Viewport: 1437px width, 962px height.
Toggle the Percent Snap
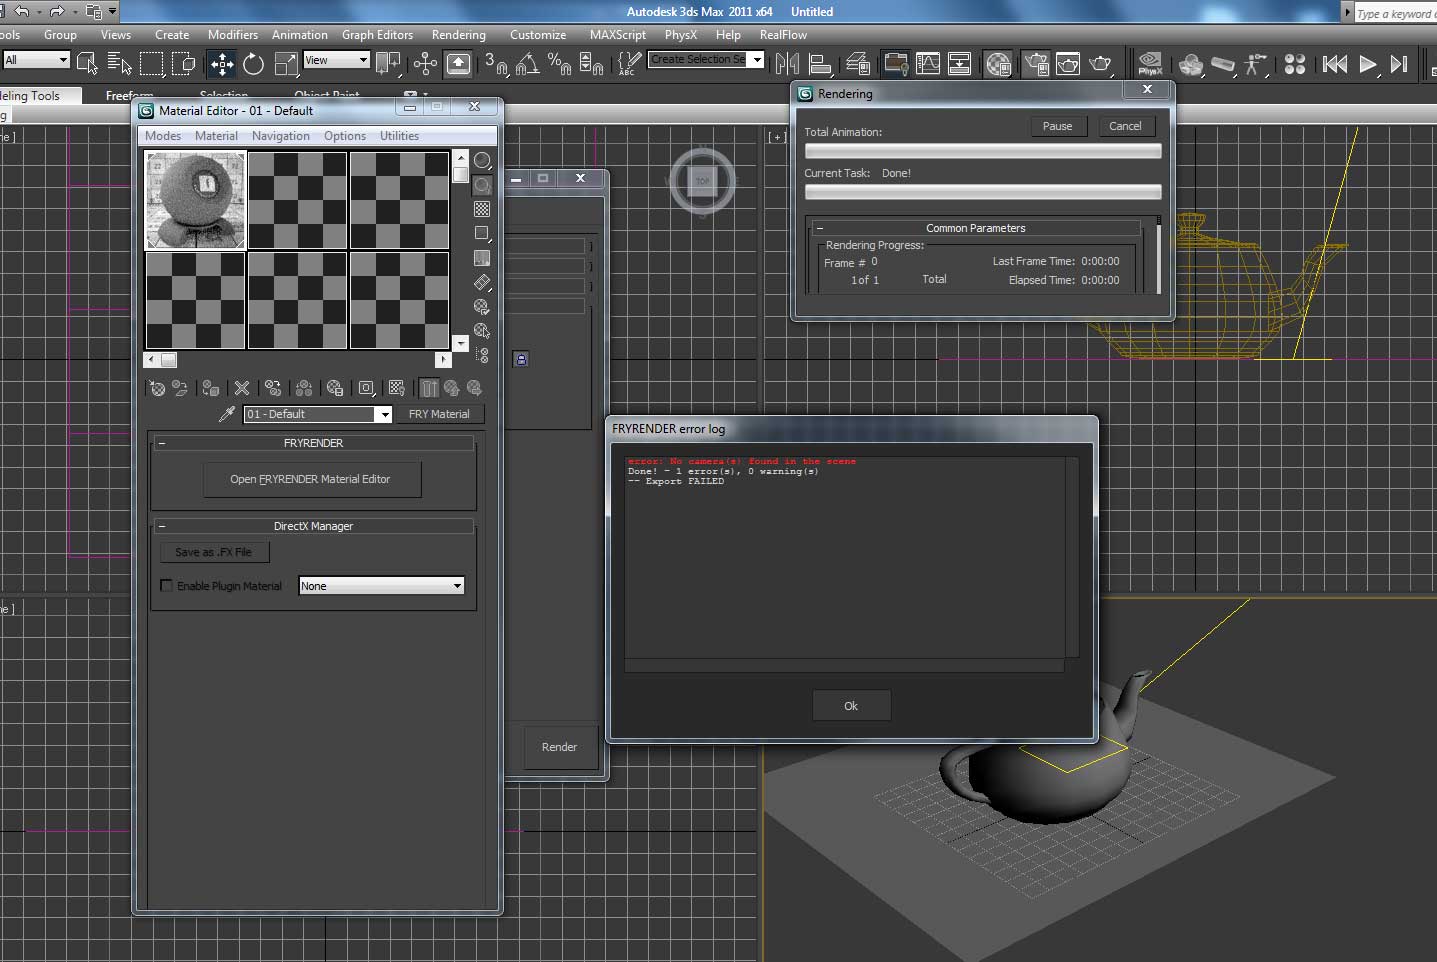point(560,64)
